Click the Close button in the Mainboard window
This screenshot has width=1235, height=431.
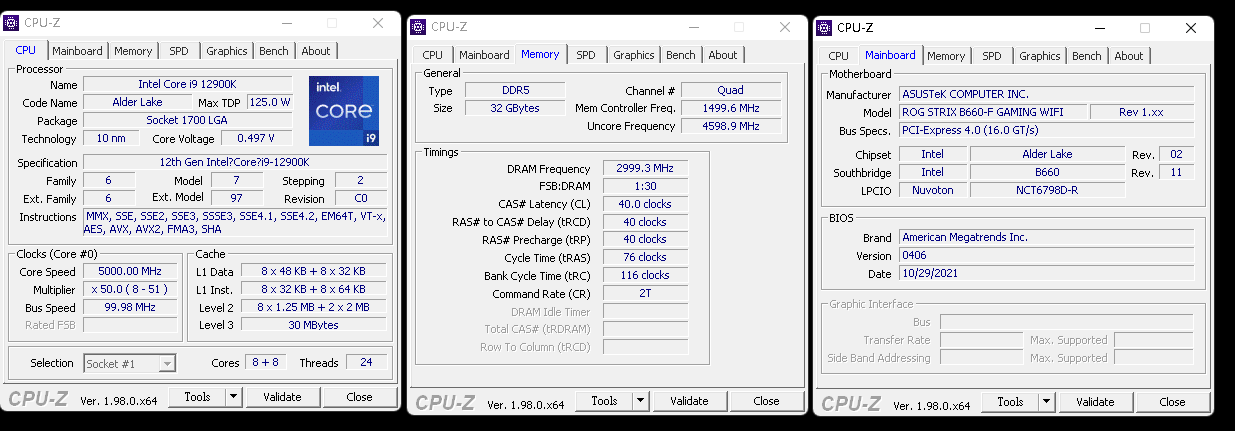(x=1172, y=402)
